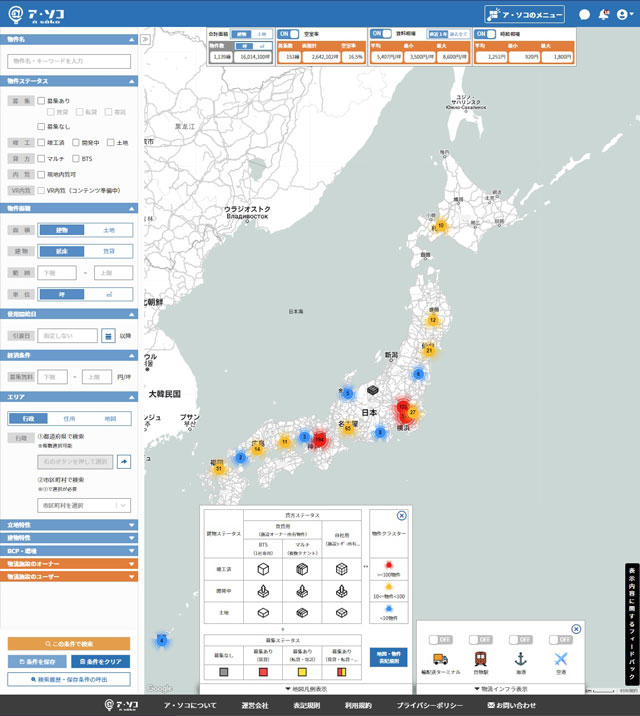Check the BTS checkbox
Viewport: 640px width, 716px height.
tap(76, 158)
